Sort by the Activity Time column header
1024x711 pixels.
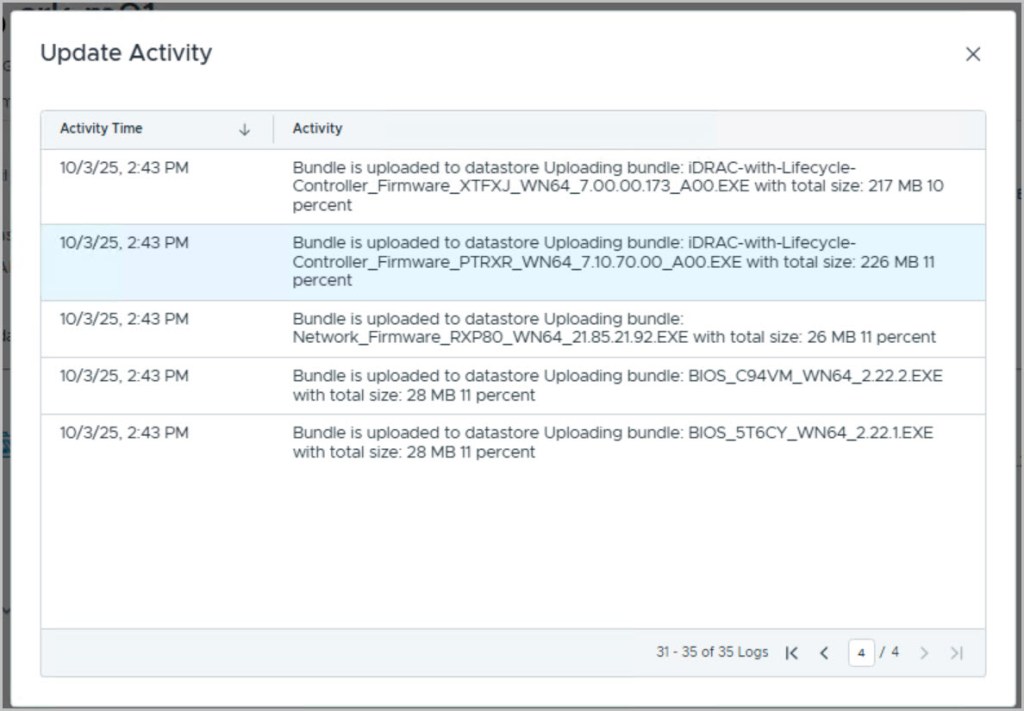click(x=101, y=129)
